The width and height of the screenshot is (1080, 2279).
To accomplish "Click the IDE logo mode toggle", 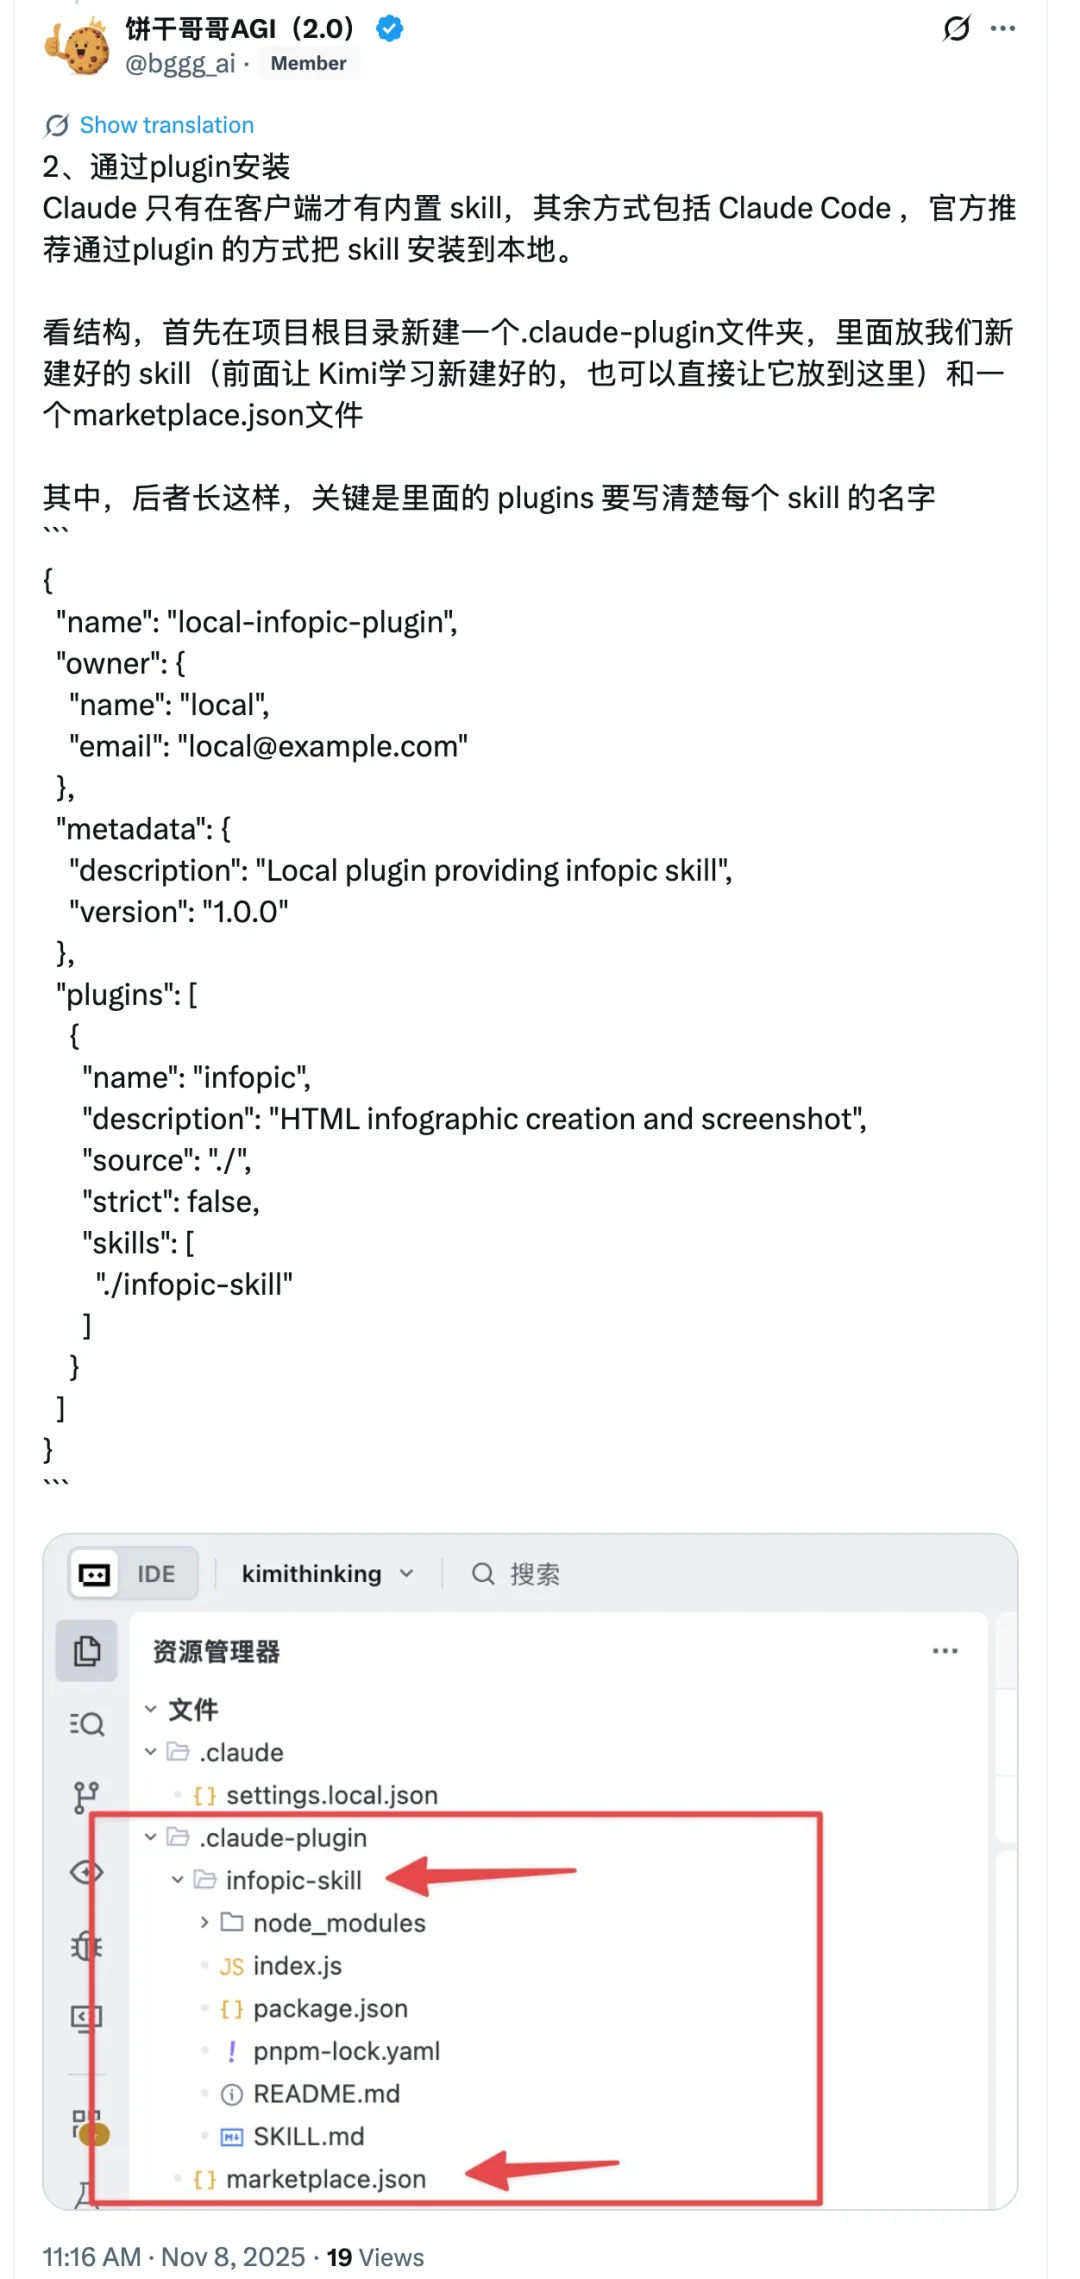I will point(95,1575).
